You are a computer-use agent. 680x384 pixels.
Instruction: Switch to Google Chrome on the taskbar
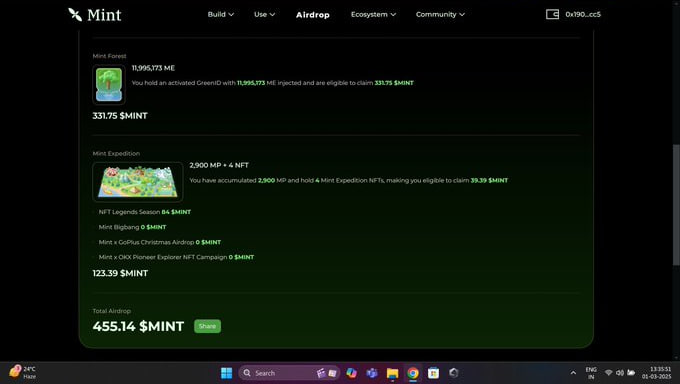(413, 373)
